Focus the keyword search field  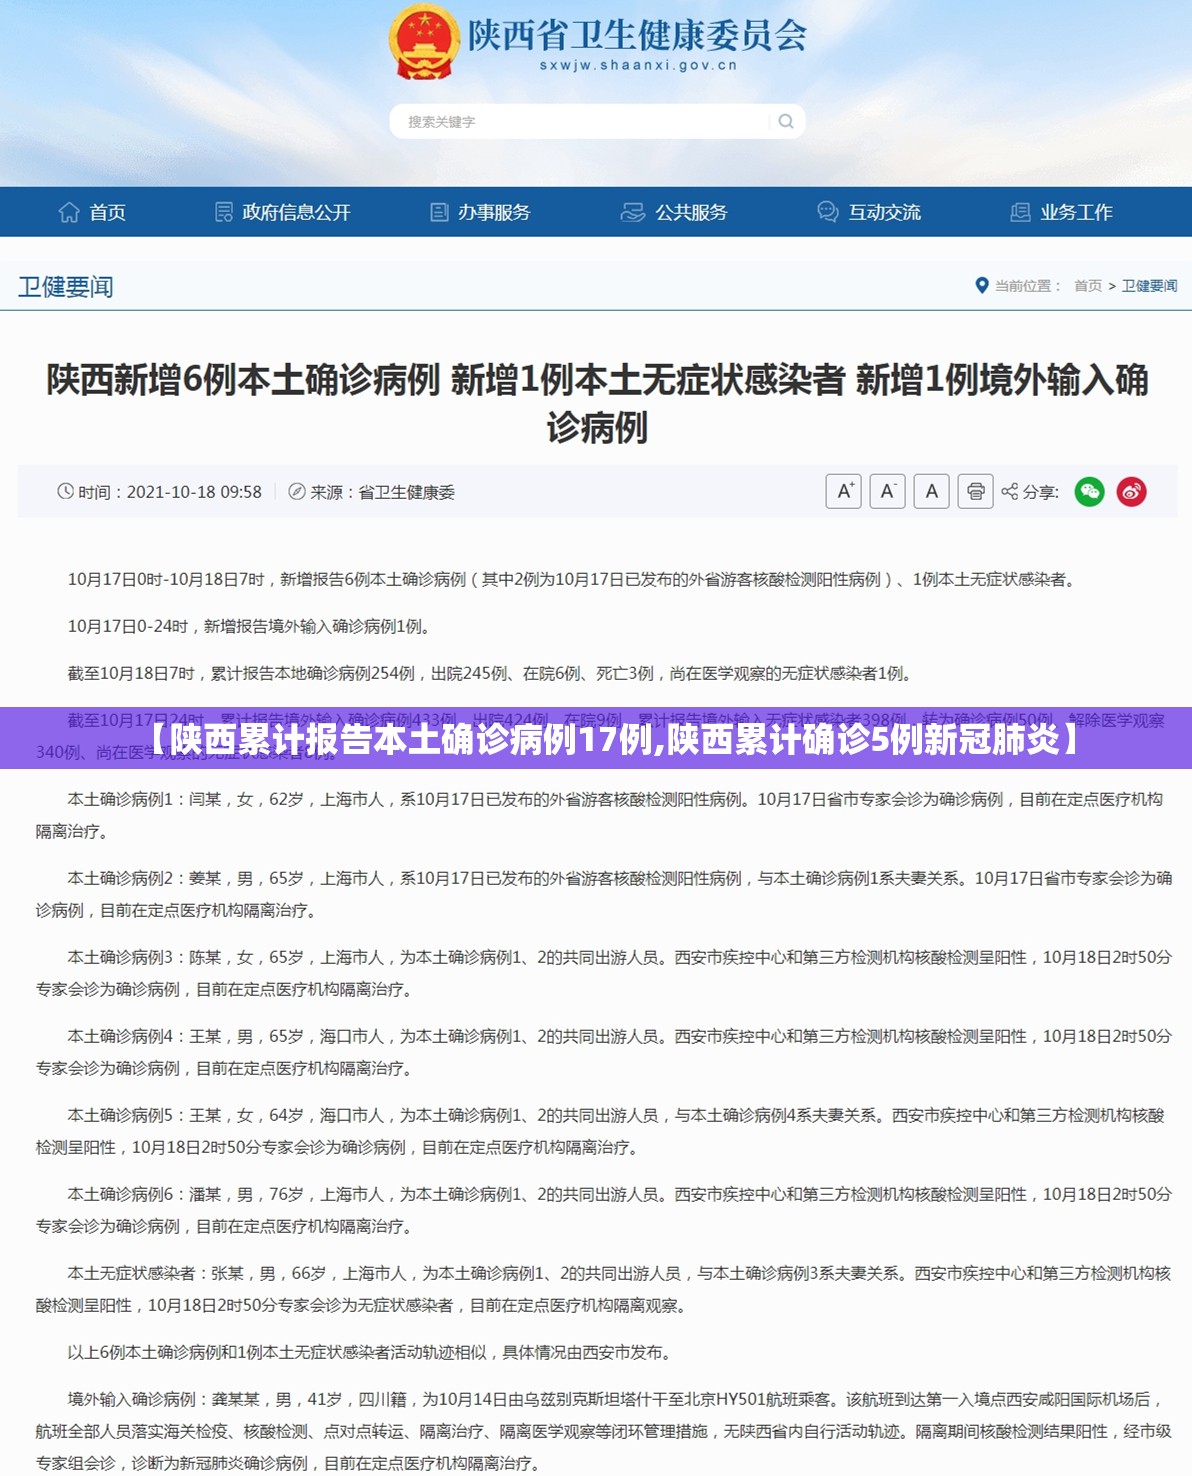coord(597,121)
